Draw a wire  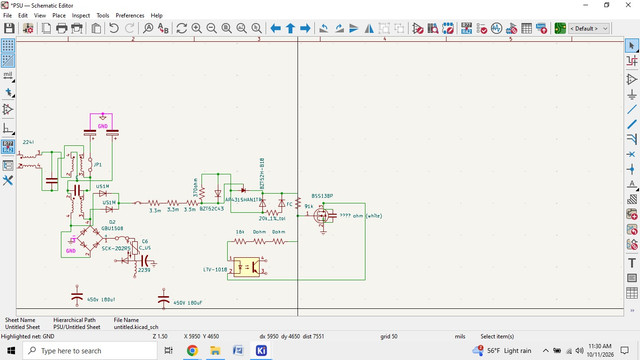[632, 109]
